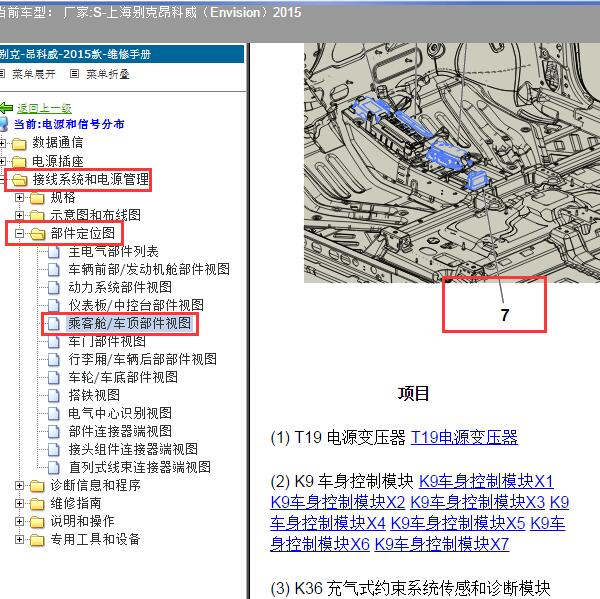Click the folder icon beside 维修指南
600x599 pixels.
click(x=37, y=504)
